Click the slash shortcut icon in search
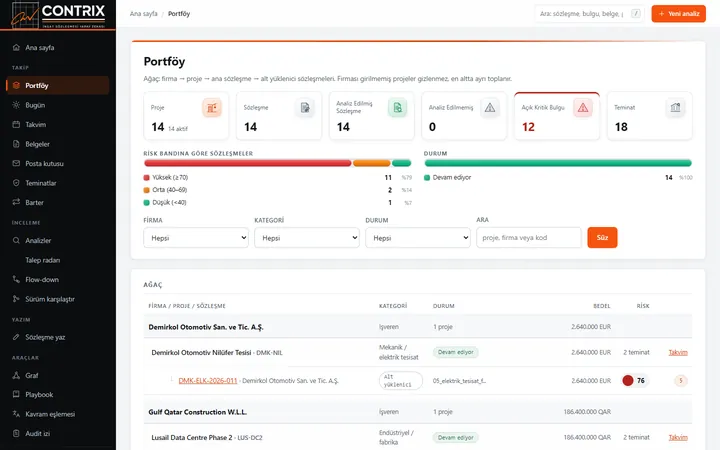 pos(636,14)
